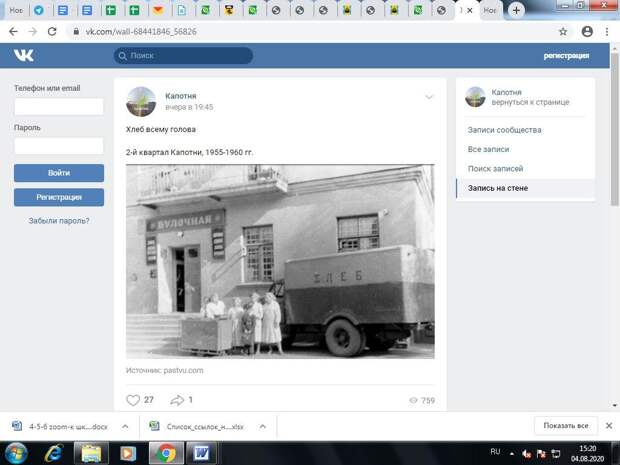Reload the page in browser
This screenshot has height=465, width=620.
coord(52,32)
